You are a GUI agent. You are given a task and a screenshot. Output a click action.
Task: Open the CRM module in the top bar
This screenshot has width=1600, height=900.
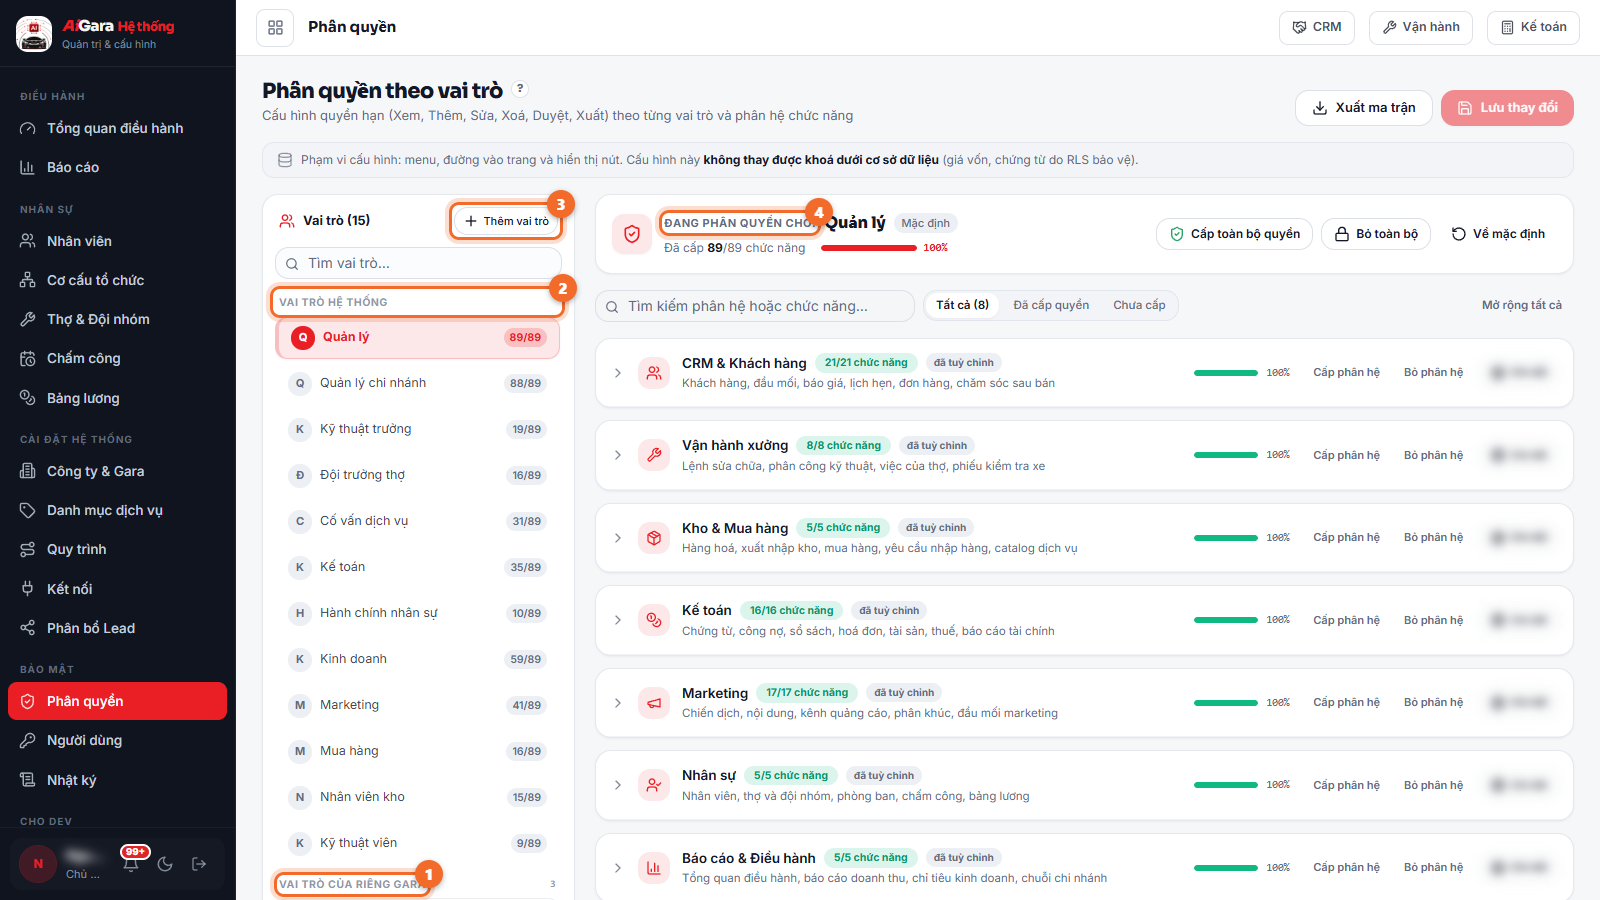tap(1317, 27)
